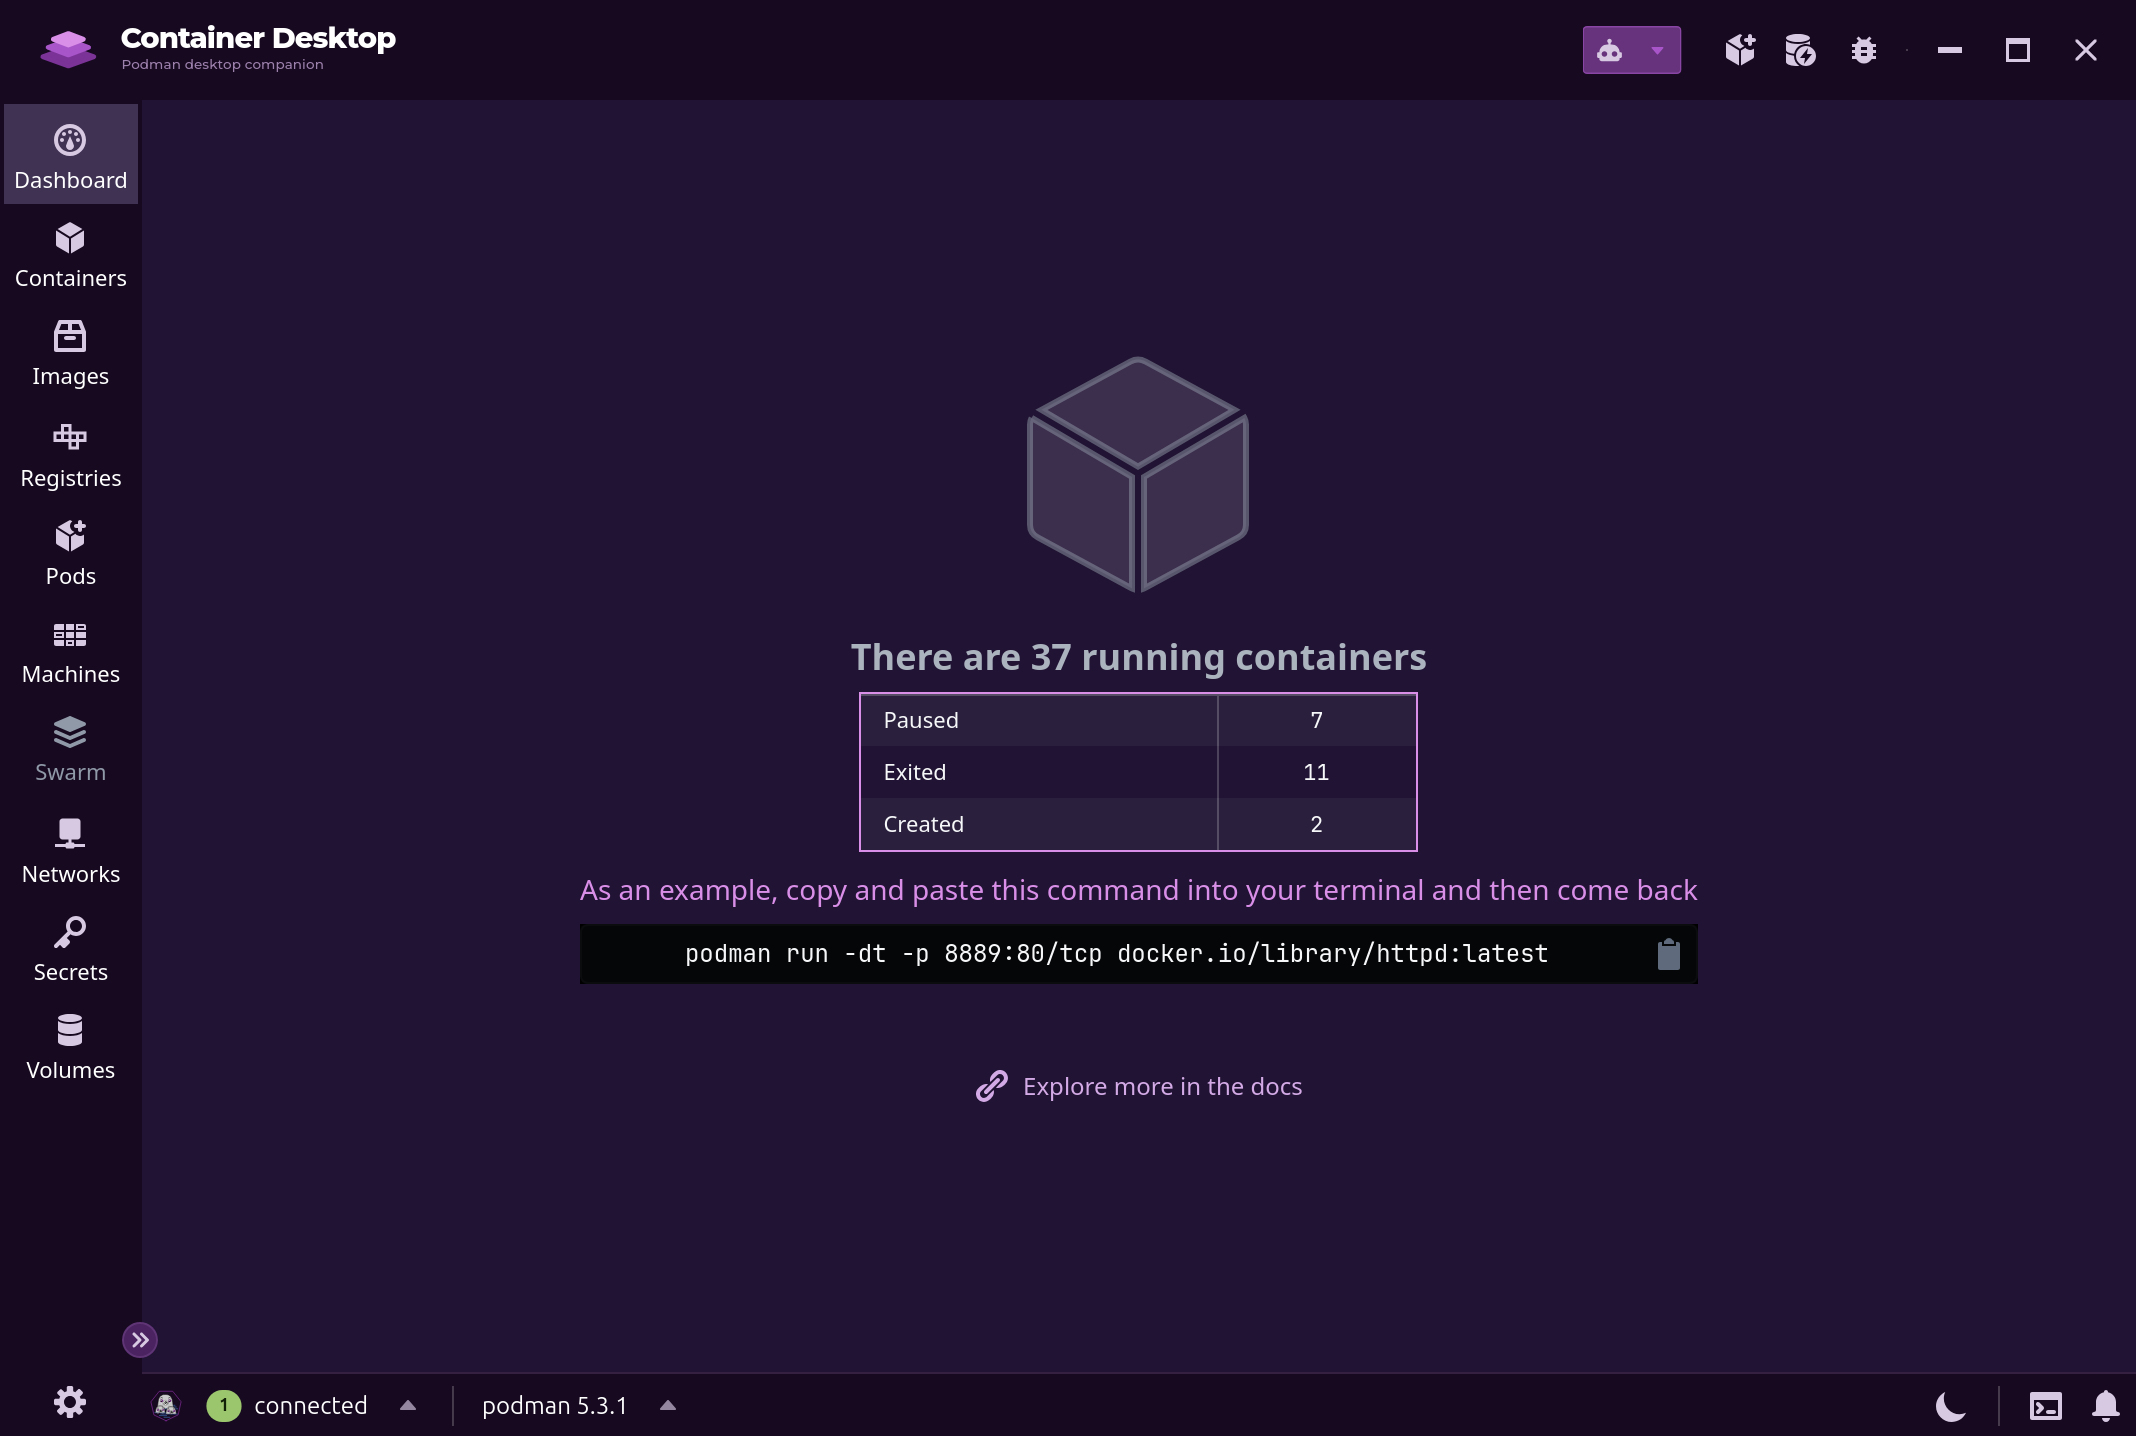2136x1436 pixels.
Task: Close the Container Desktop window
Action: [2086, 50]
